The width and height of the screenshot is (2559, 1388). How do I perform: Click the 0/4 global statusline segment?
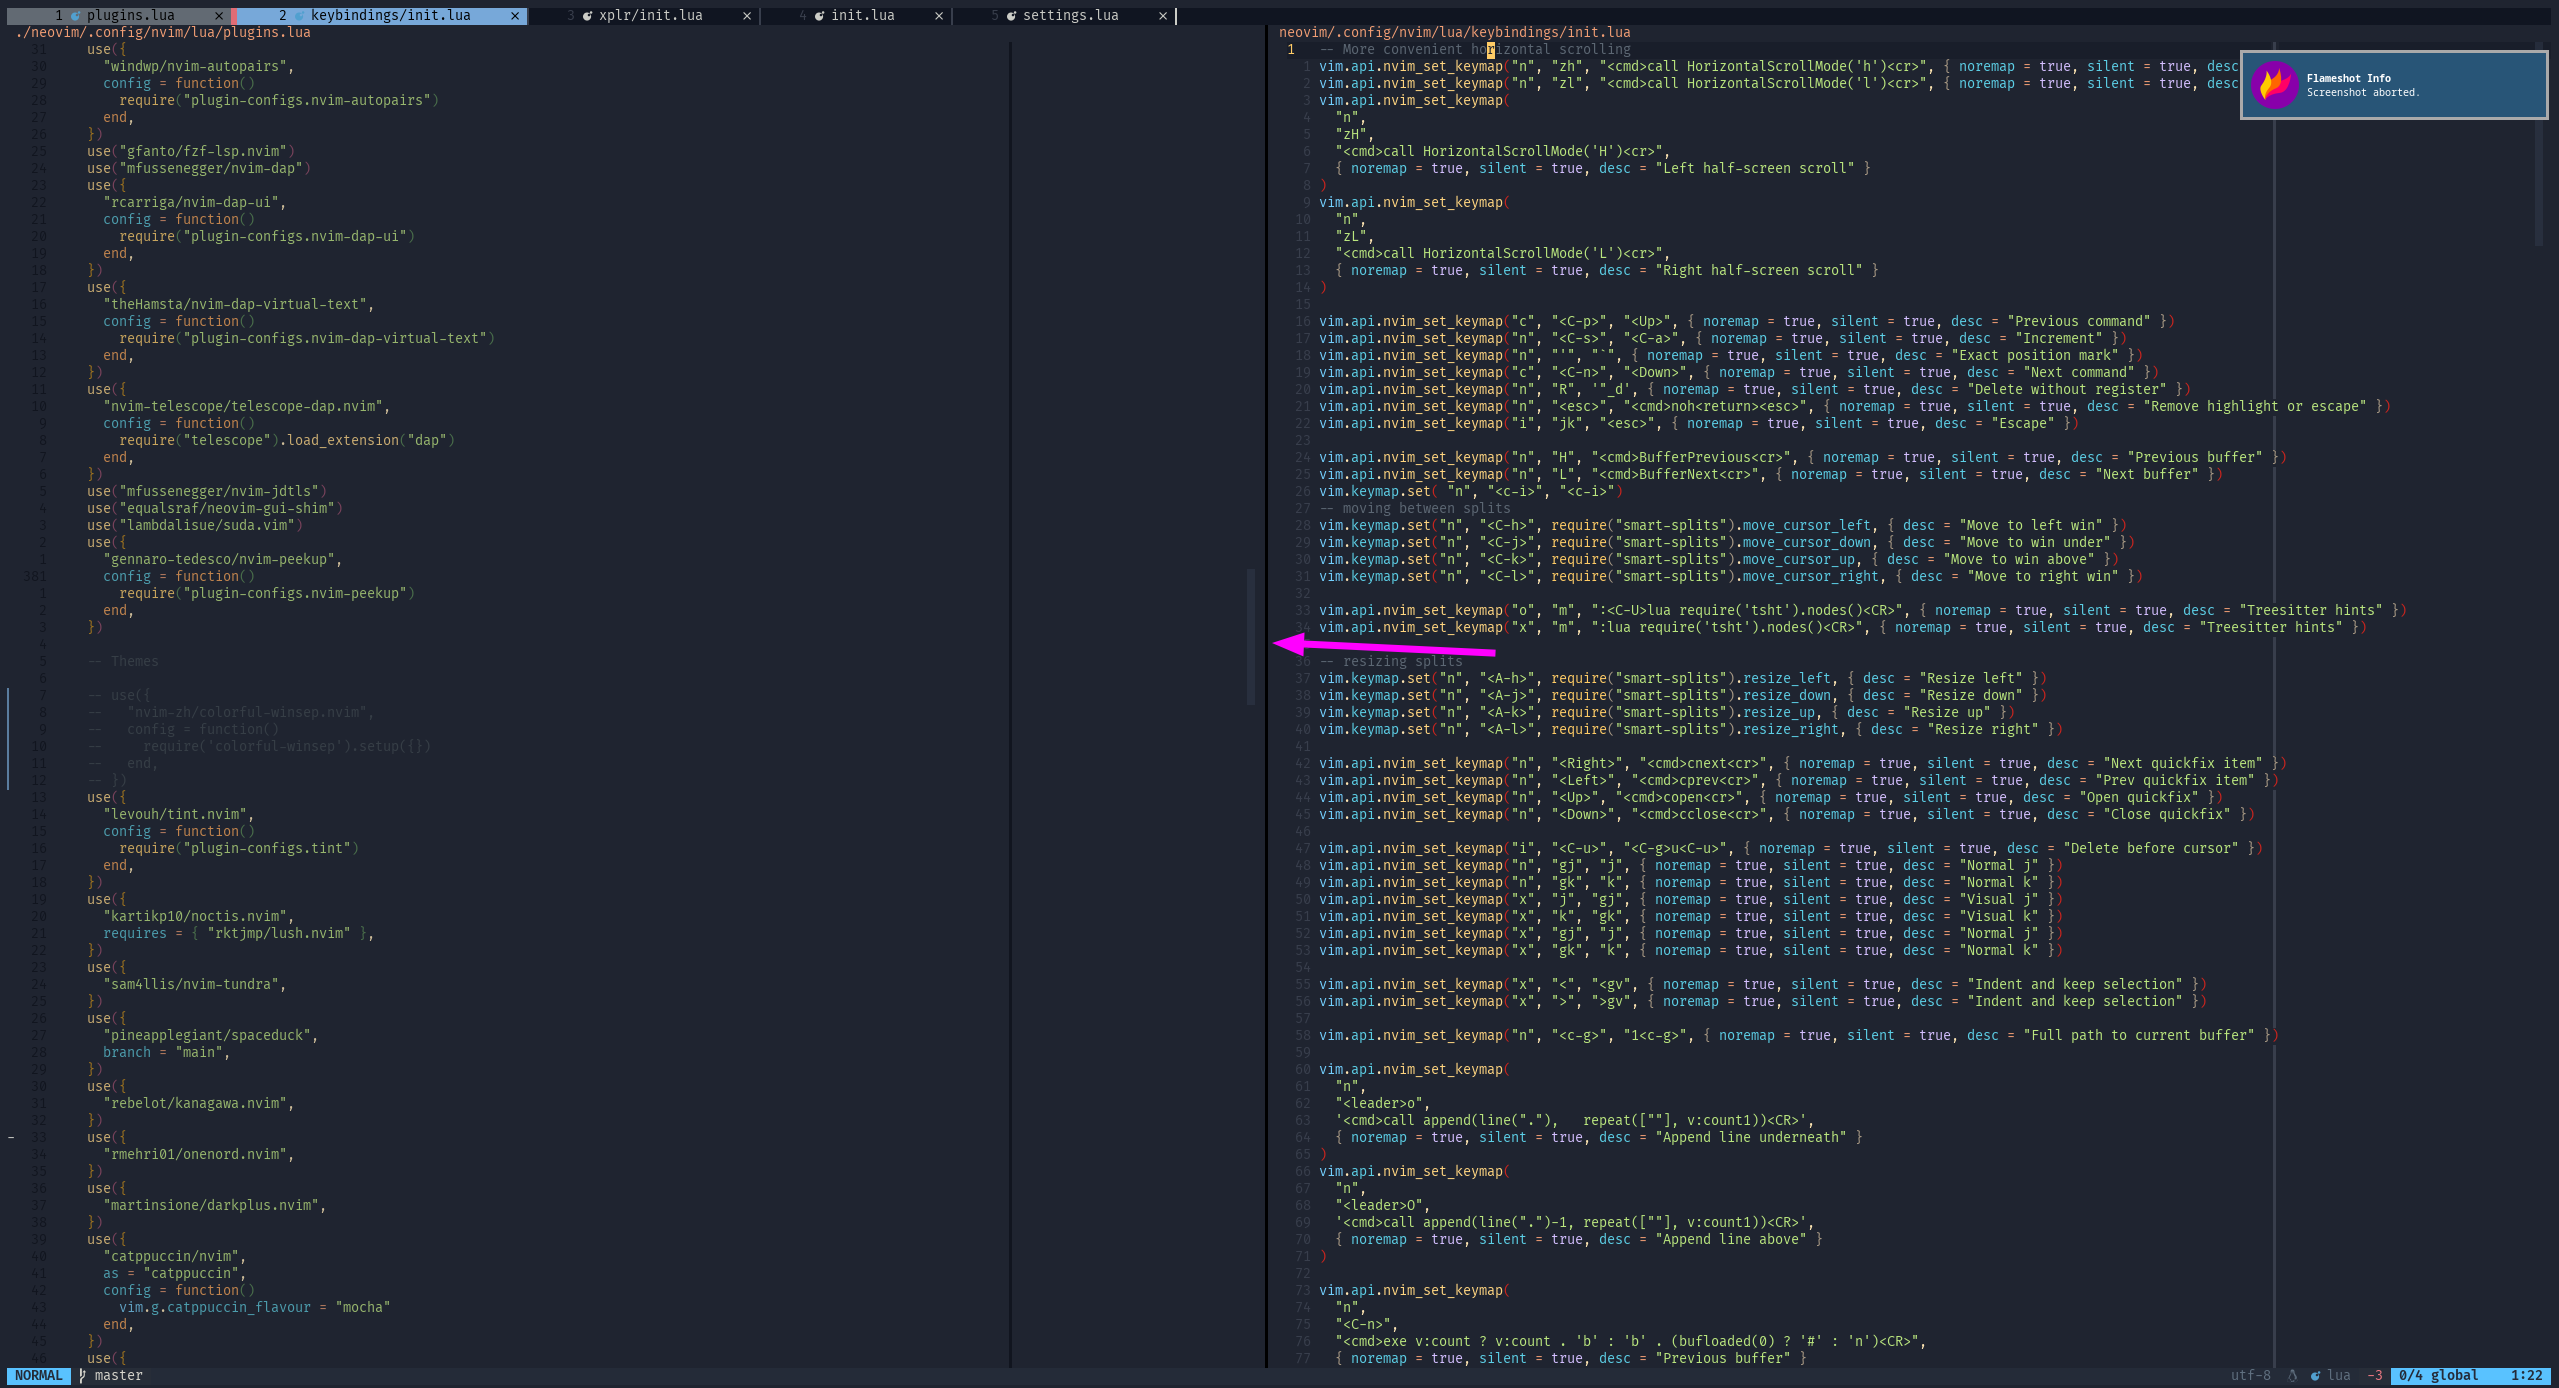pos(2438,1376)
